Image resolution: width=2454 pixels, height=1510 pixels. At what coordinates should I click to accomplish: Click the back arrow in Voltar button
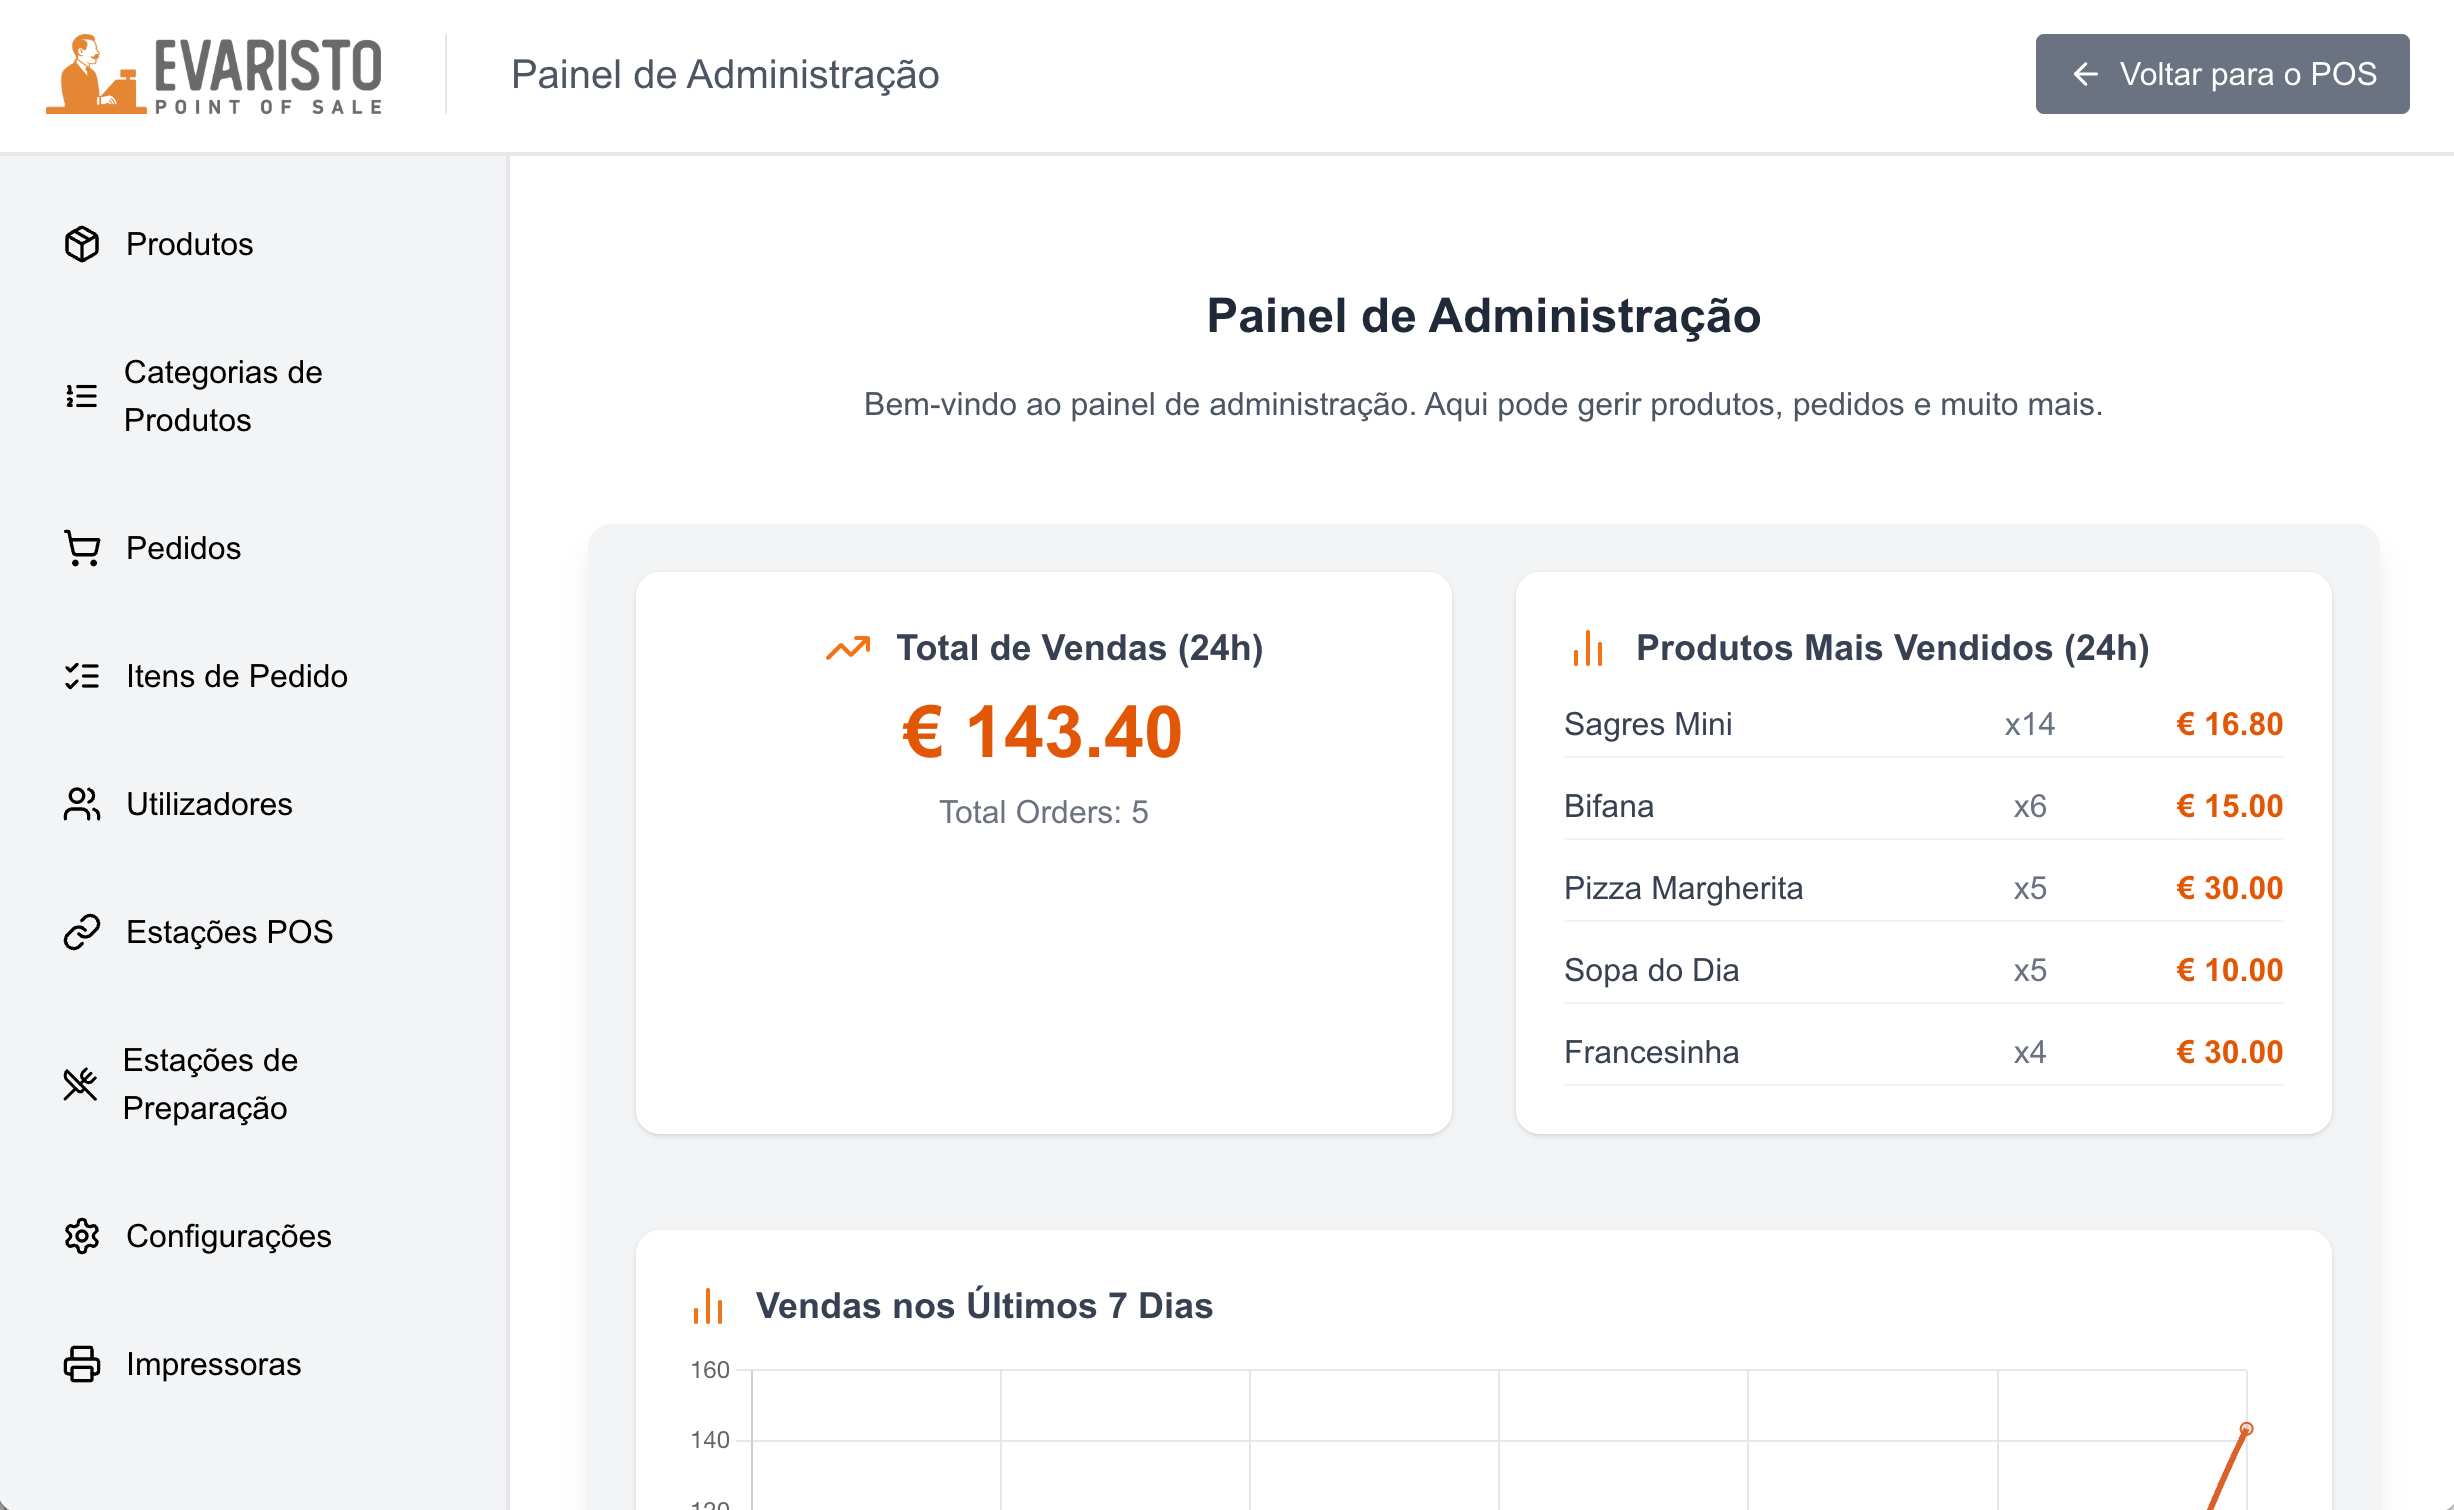click(2085, 74)
